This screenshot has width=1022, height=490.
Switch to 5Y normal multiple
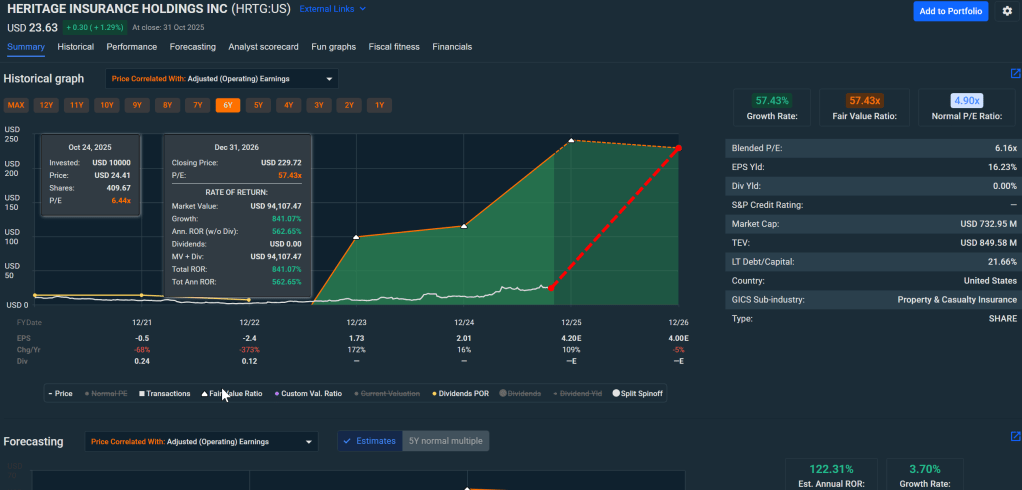point(445,441)
